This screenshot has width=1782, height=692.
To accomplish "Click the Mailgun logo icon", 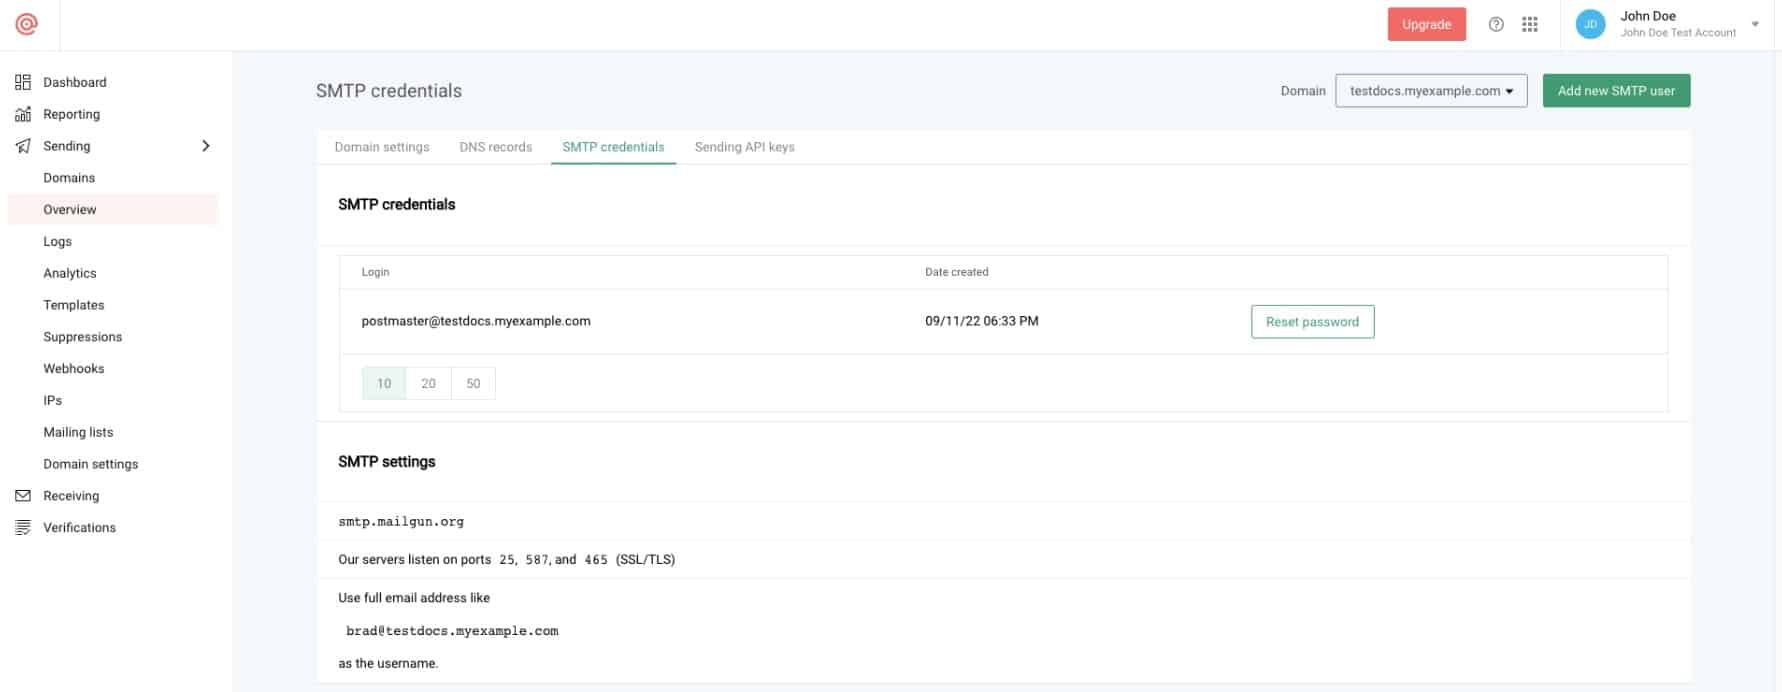I will click(x=27, y=24).
